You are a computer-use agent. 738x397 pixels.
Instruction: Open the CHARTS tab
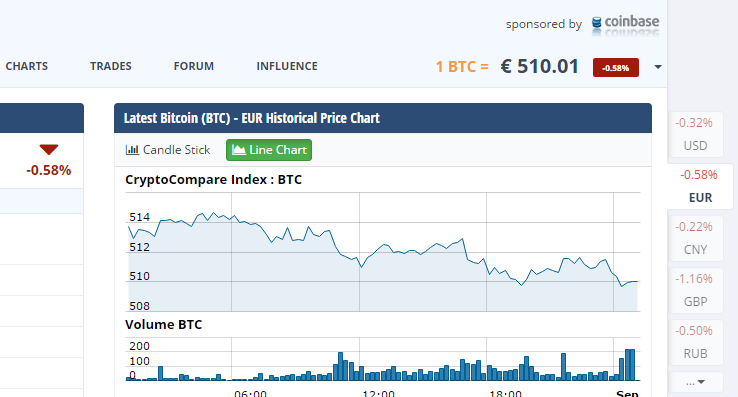pos(27,66)
